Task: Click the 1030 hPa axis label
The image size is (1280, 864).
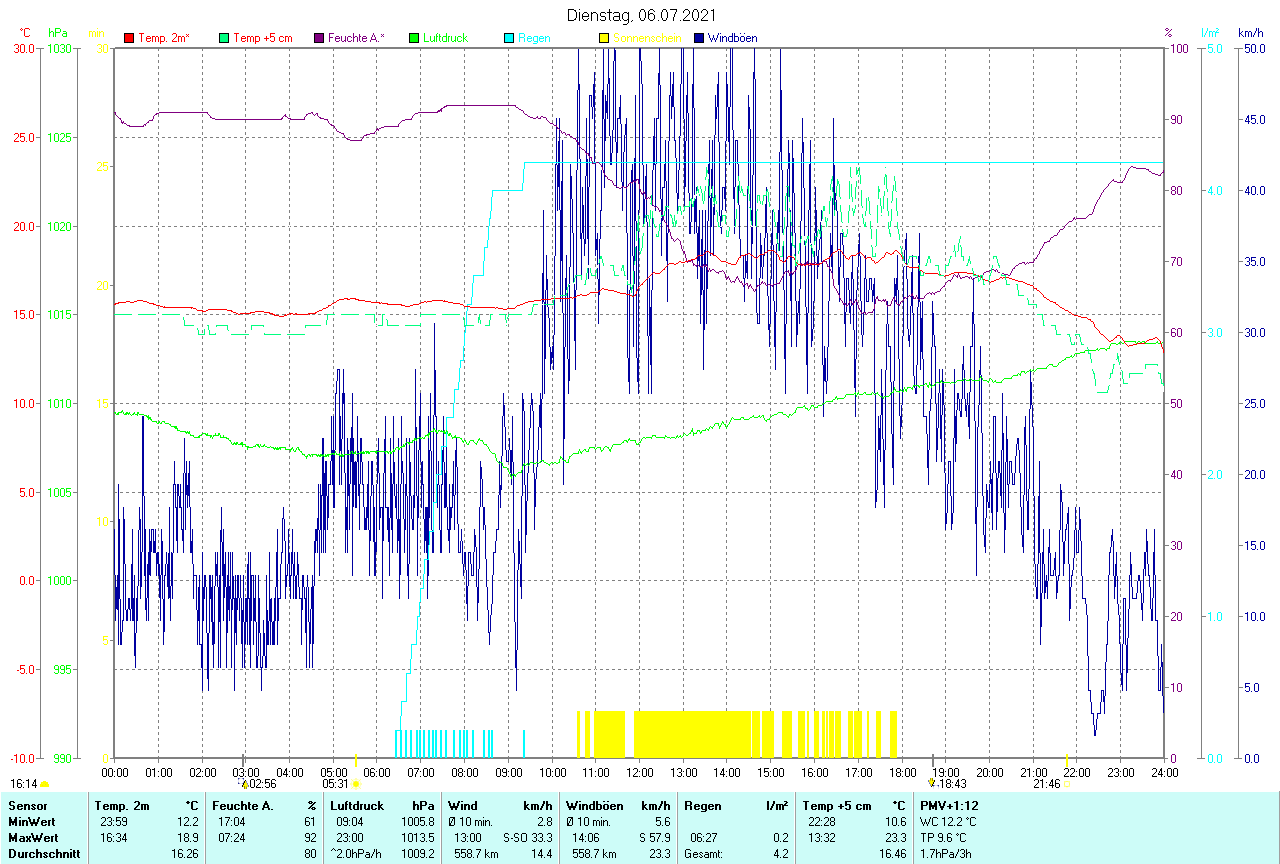Action: click(x=61, y=48)
